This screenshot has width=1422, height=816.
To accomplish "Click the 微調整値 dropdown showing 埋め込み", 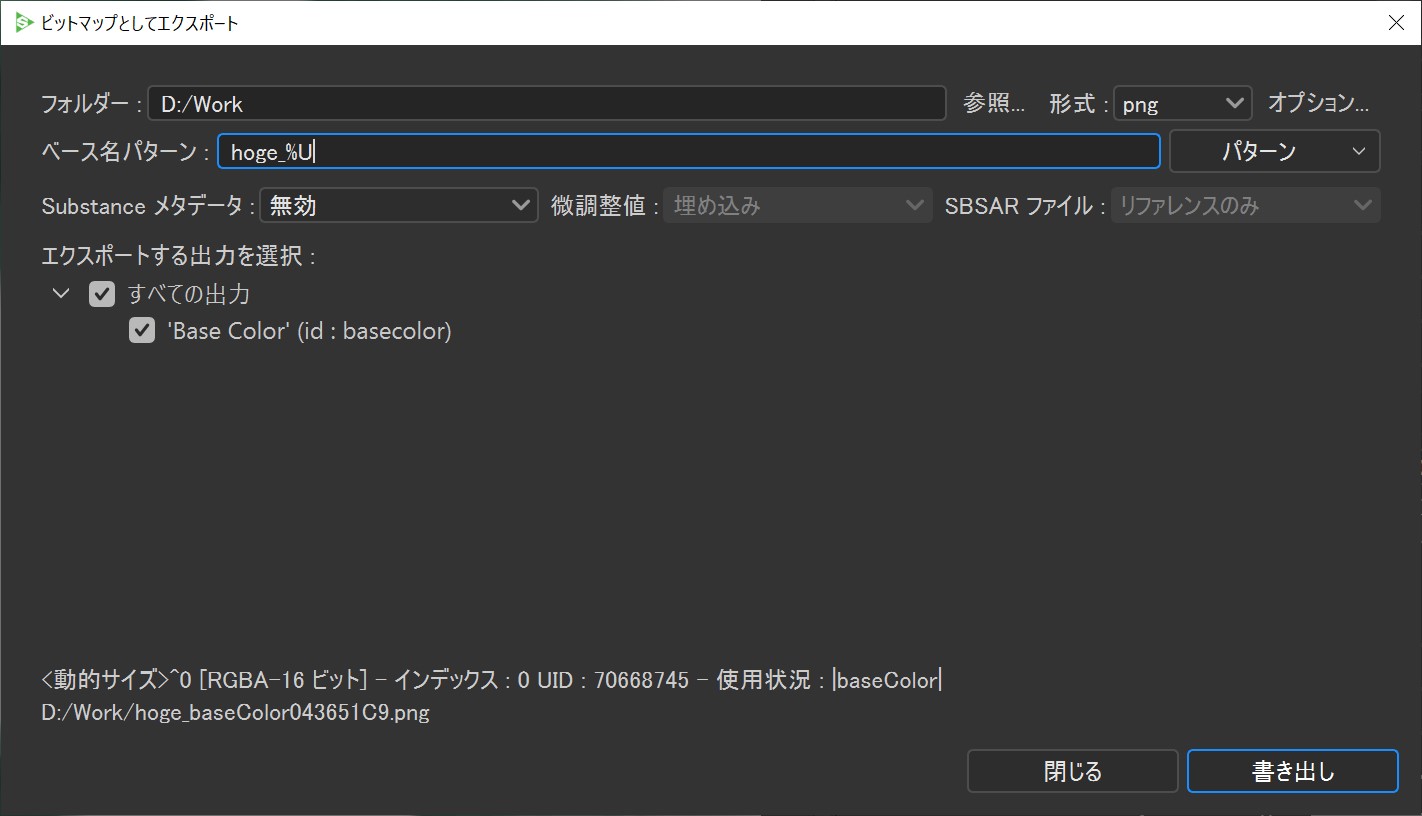I will coord(797,206).
